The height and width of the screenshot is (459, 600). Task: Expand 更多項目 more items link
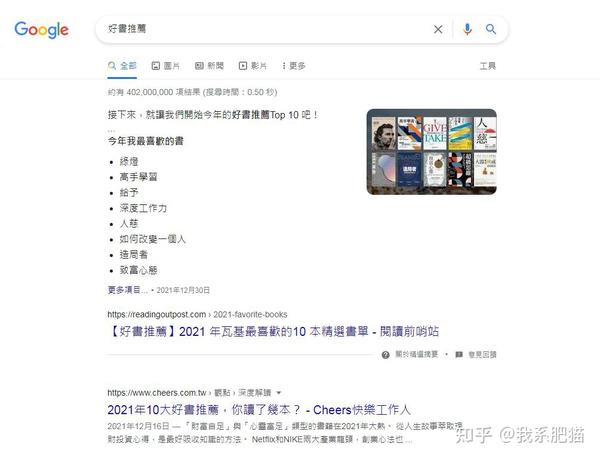(x=127, y=290)
